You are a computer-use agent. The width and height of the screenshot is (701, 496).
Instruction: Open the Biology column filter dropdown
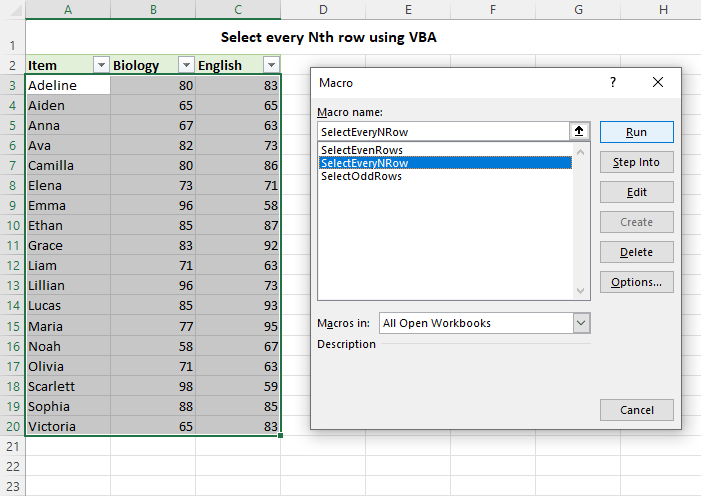pyautogui.click(x=185, y=65)
